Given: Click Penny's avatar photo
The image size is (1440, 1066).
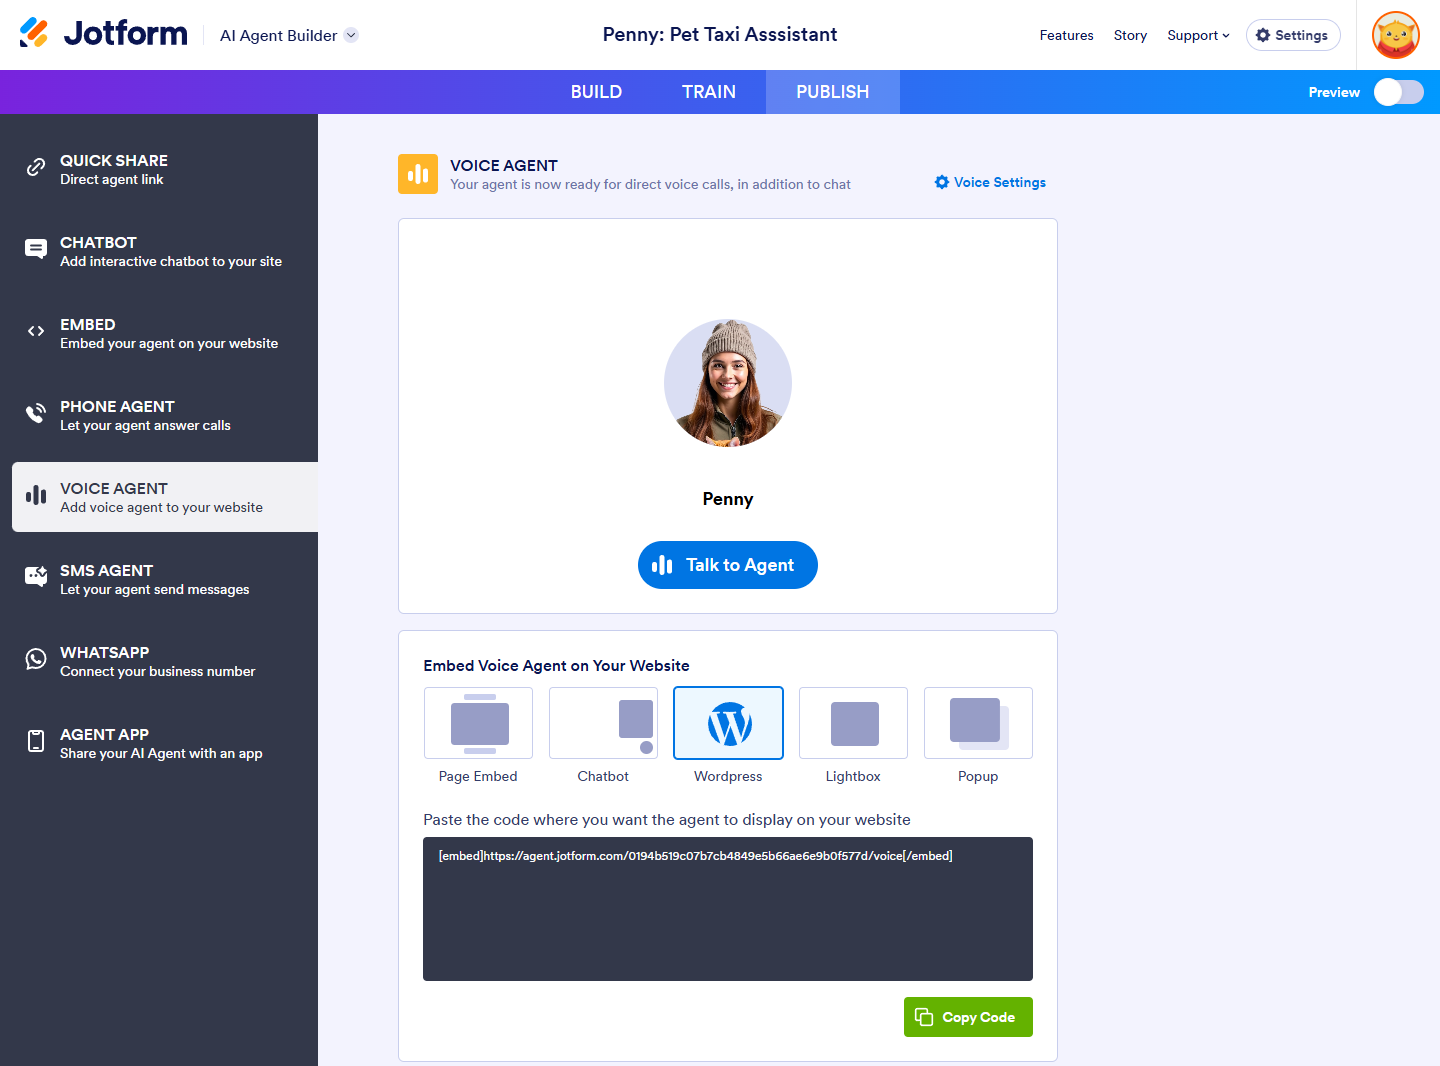Looking at the screenshot, I should [728, 383].
